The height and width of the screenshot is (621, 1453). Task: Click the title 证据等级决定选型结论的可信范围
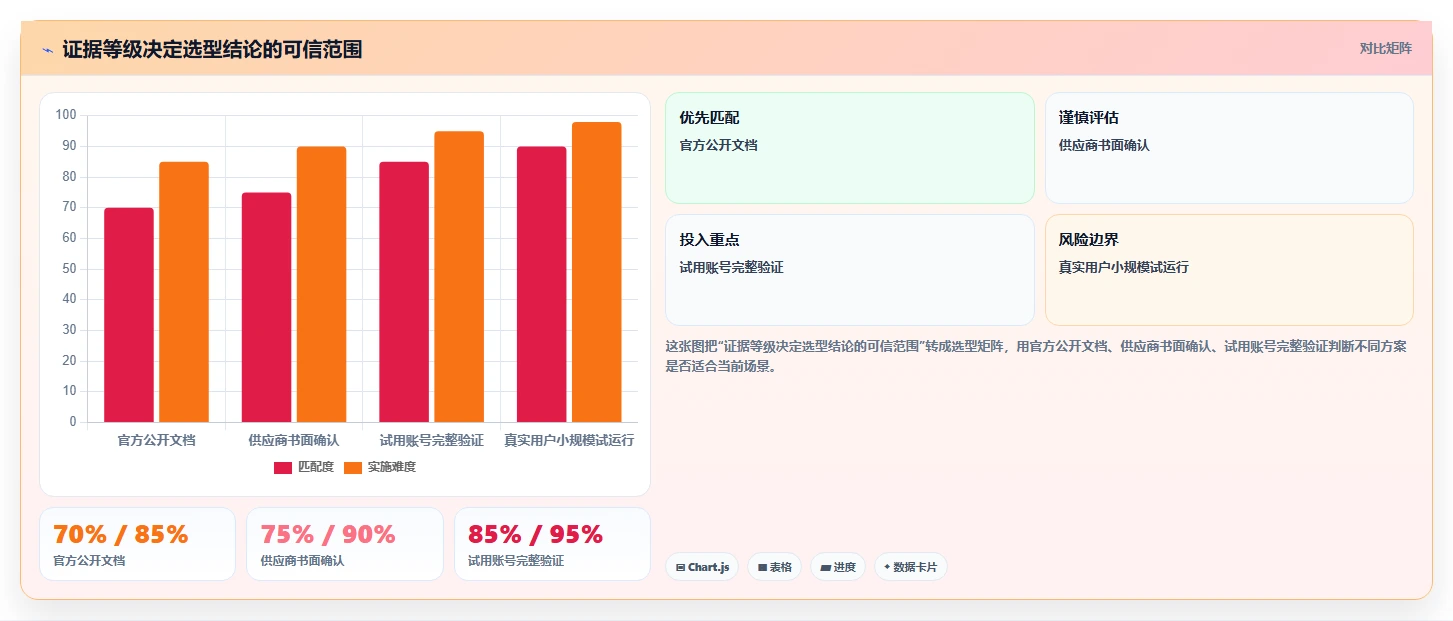(x=212, y=49)
